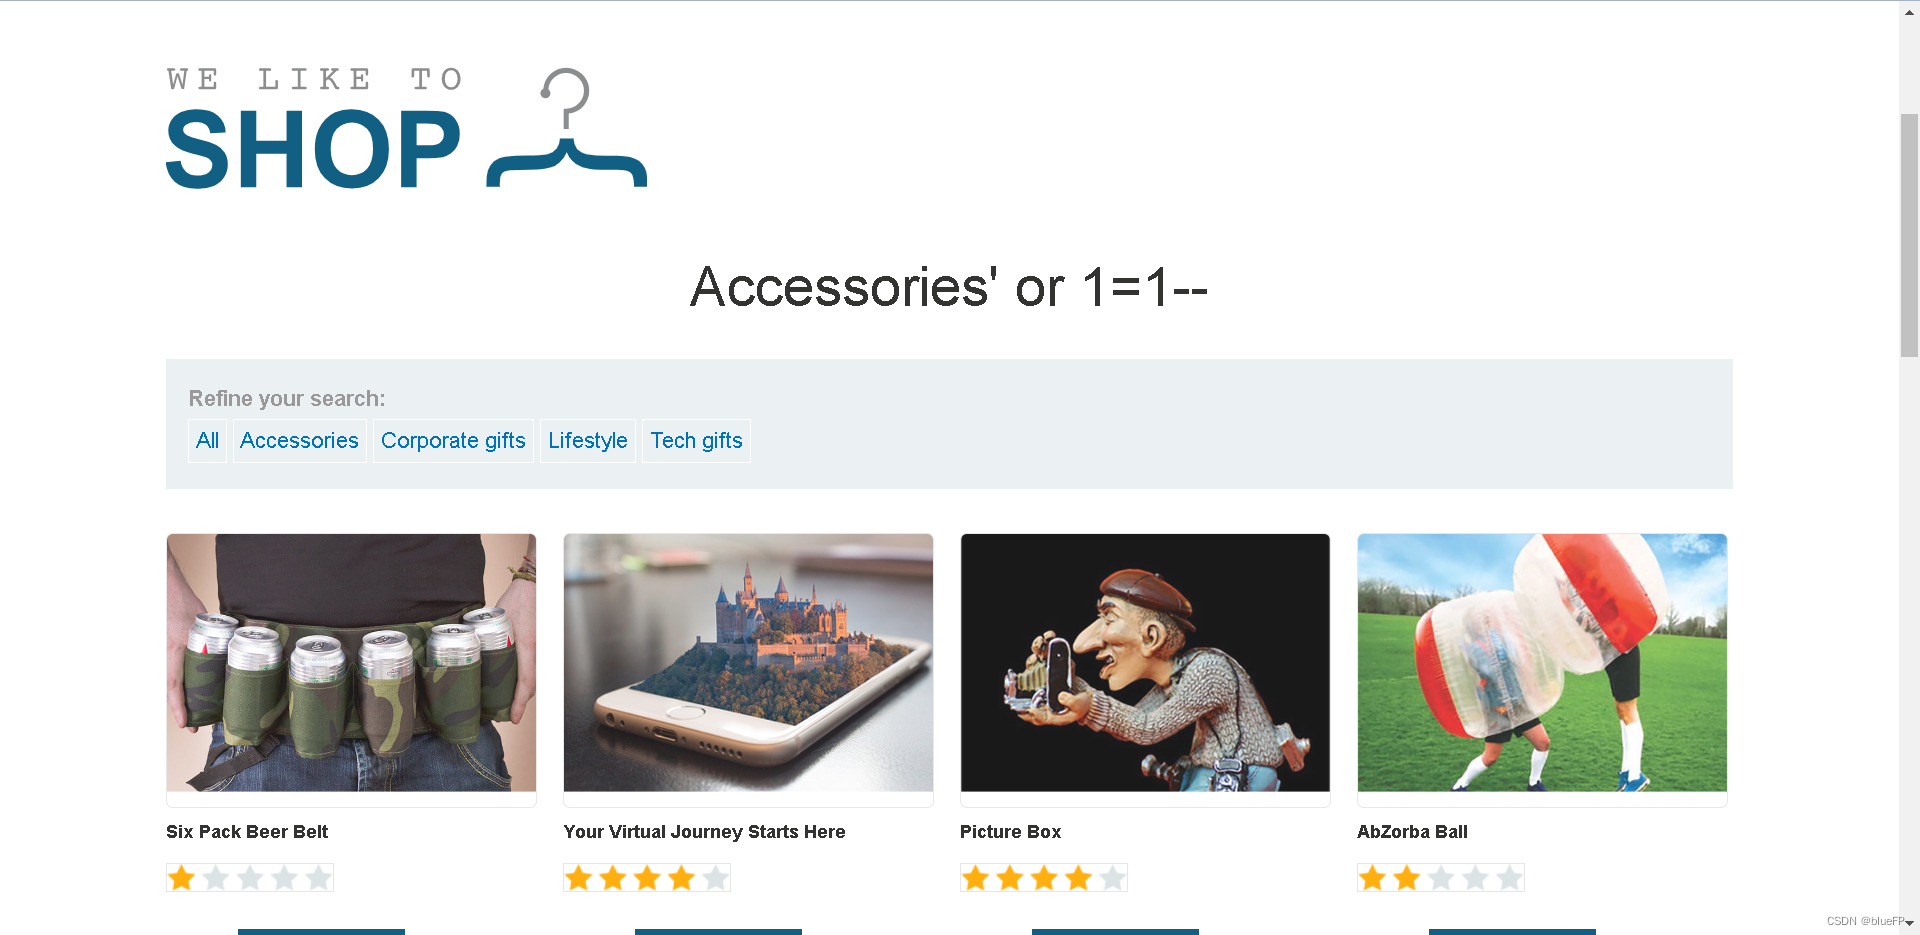Click the coat hanger icon in logo
This screenshot has width=1920, height=935.
[x=567, y=128]
